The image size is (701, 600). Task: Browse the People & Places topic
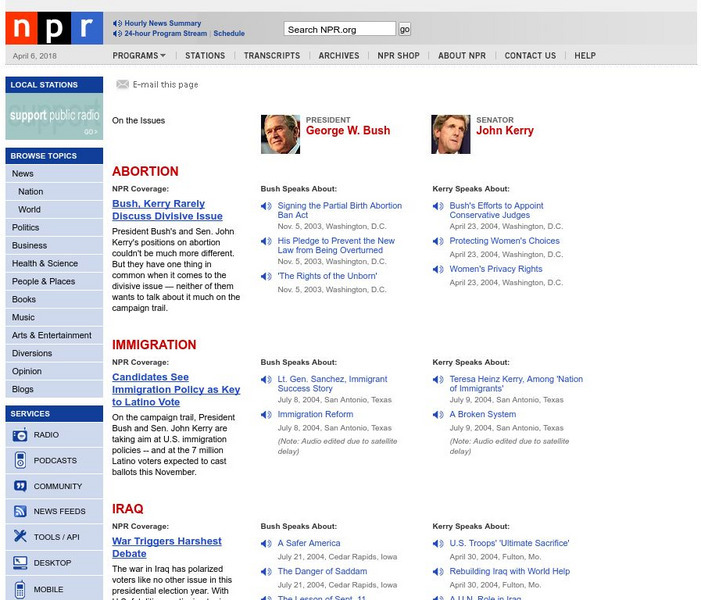54,281
